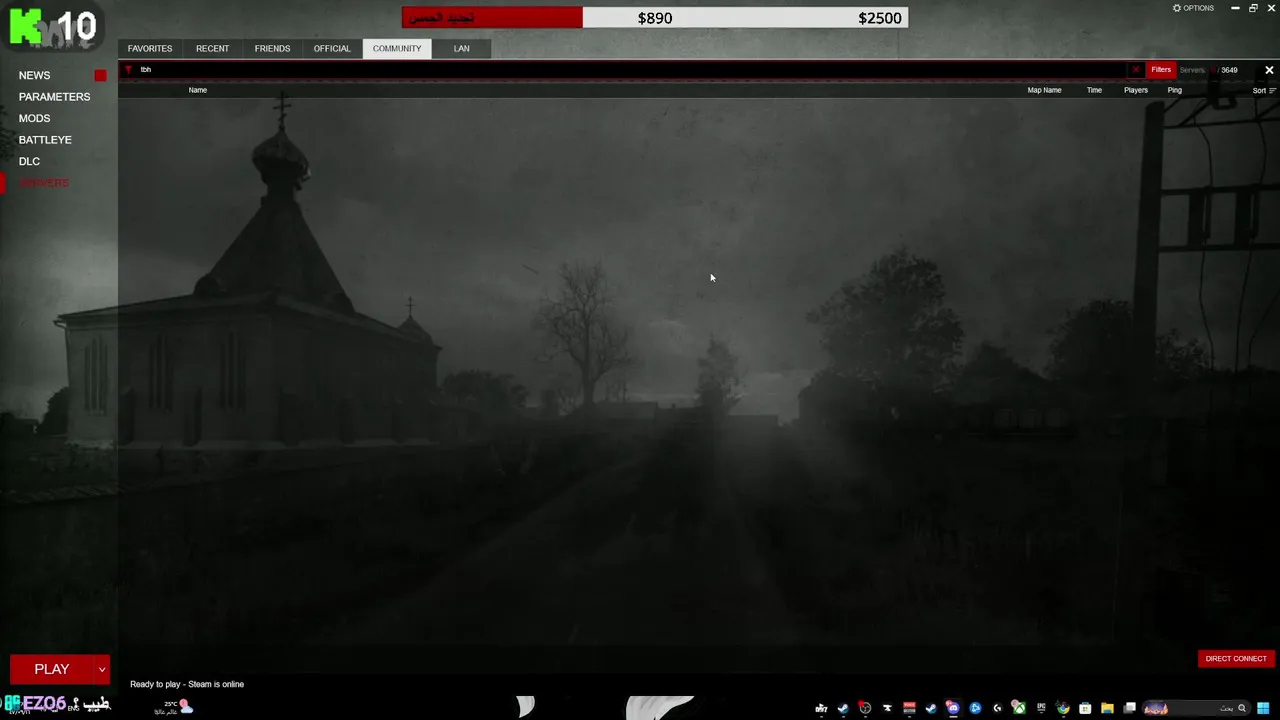Switch to the Favorites tab

(x=150, y=48)
